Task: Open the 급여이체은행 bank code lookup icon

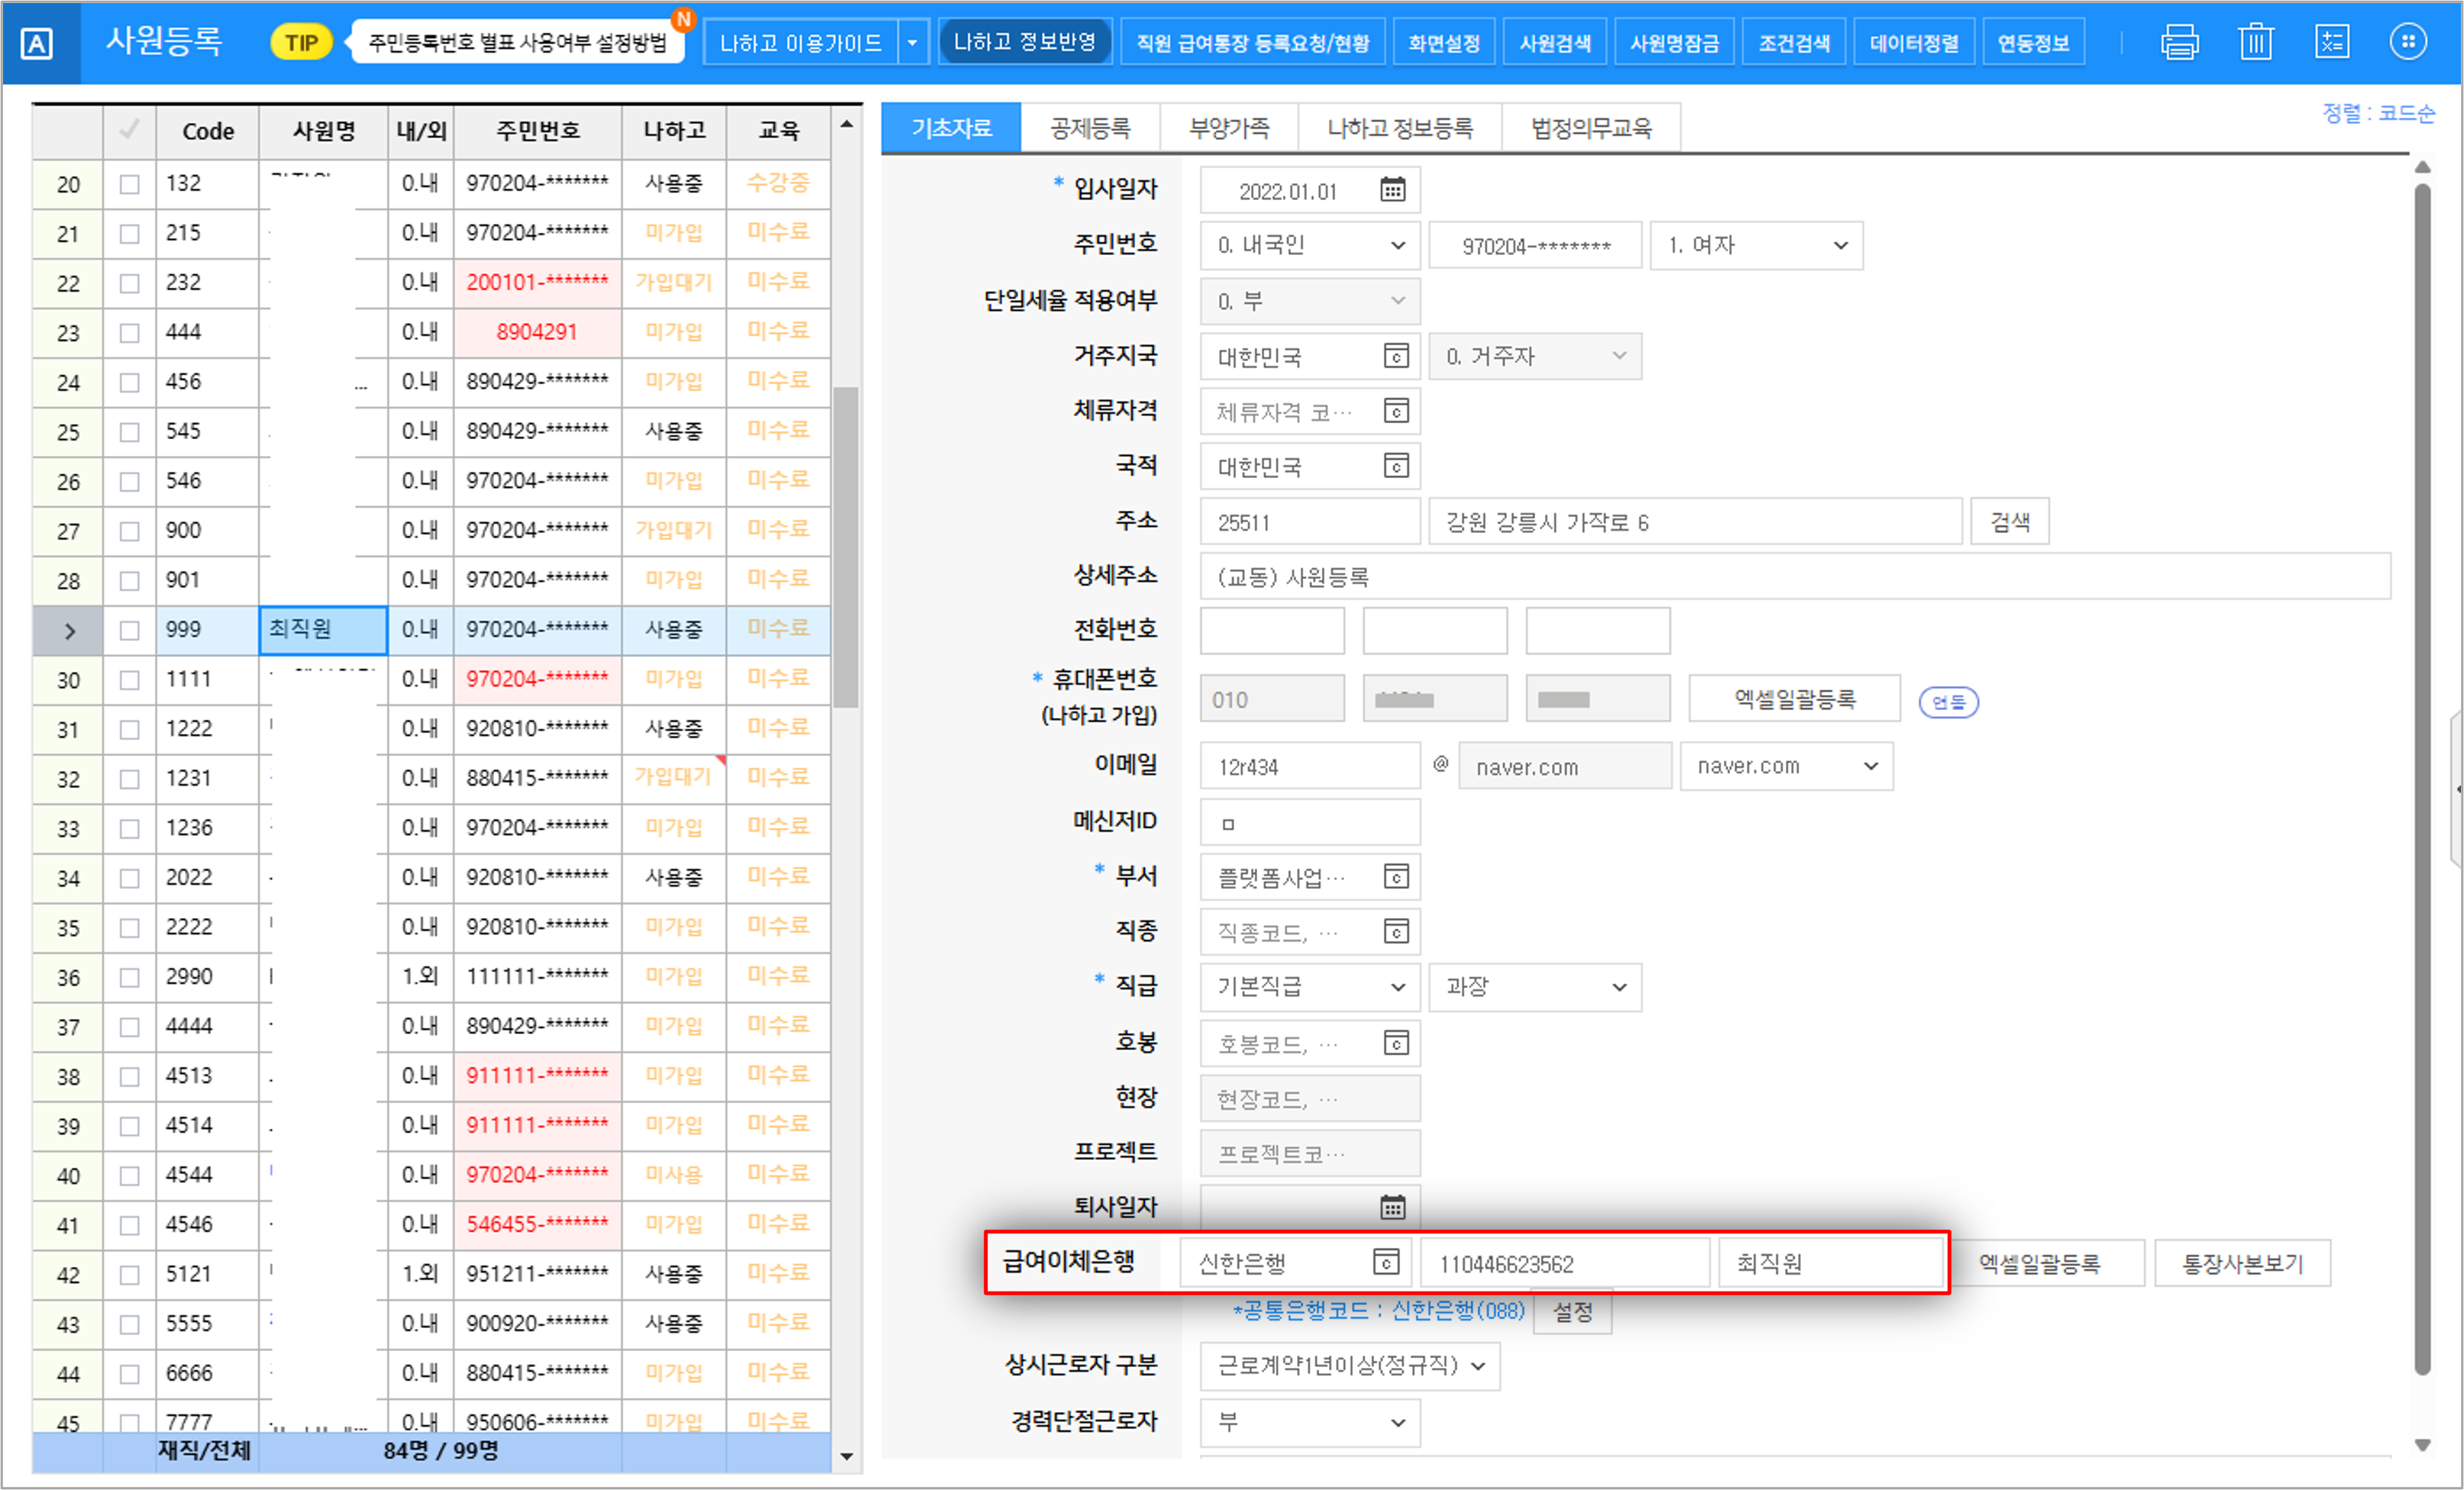Action: 1386,1263
